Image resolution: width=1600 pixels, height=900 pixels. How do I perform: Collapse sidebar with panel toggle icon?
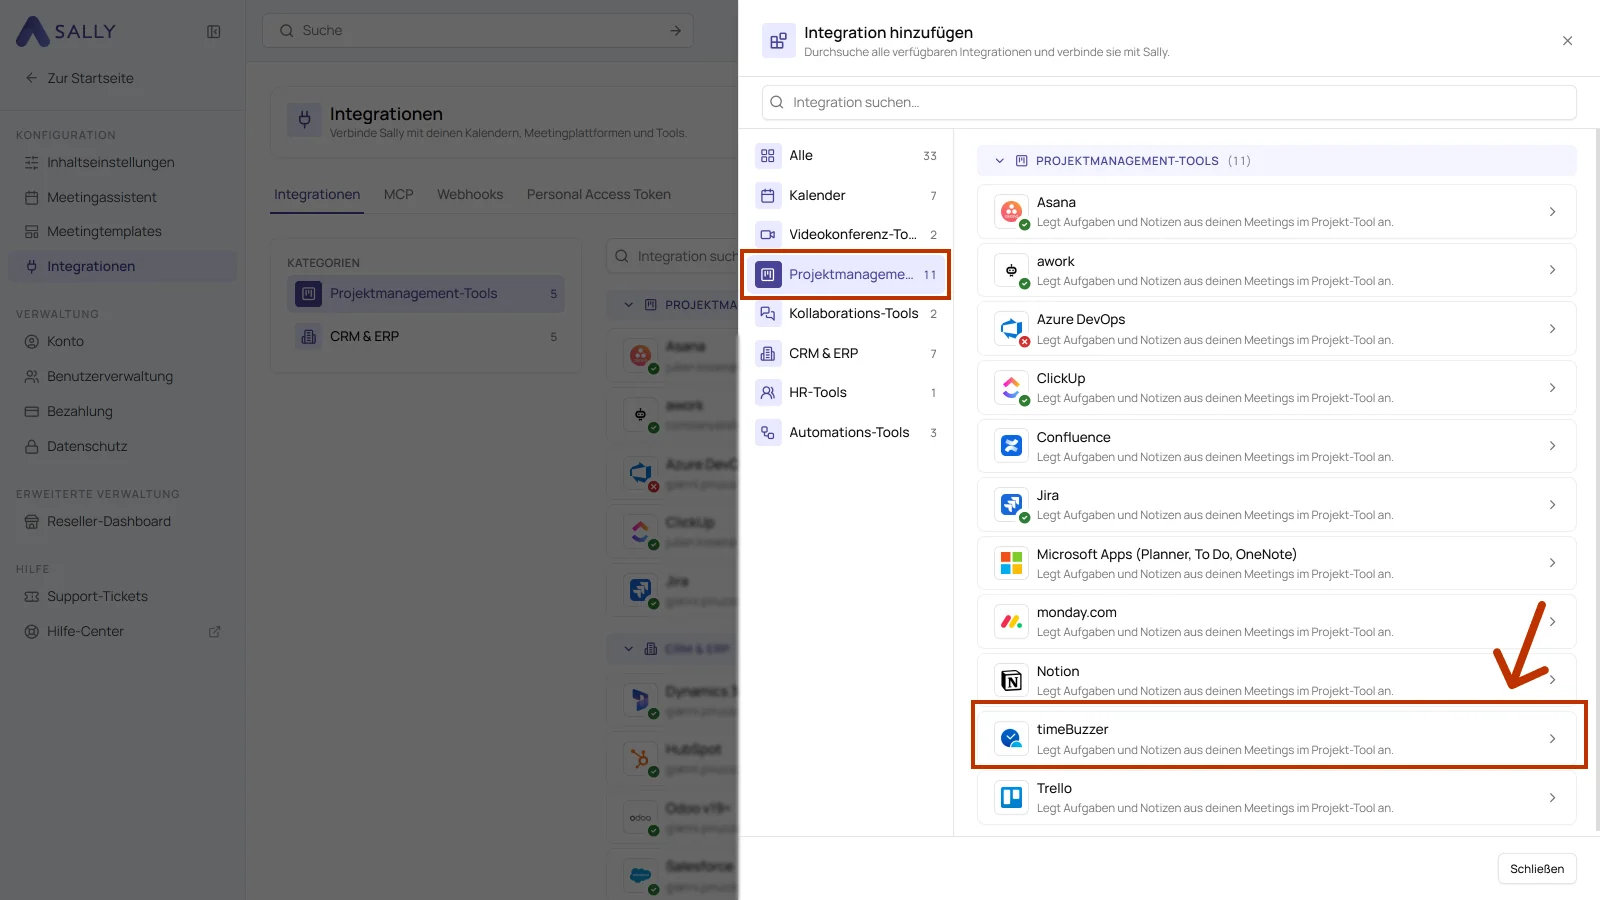[x=214, y=31]
